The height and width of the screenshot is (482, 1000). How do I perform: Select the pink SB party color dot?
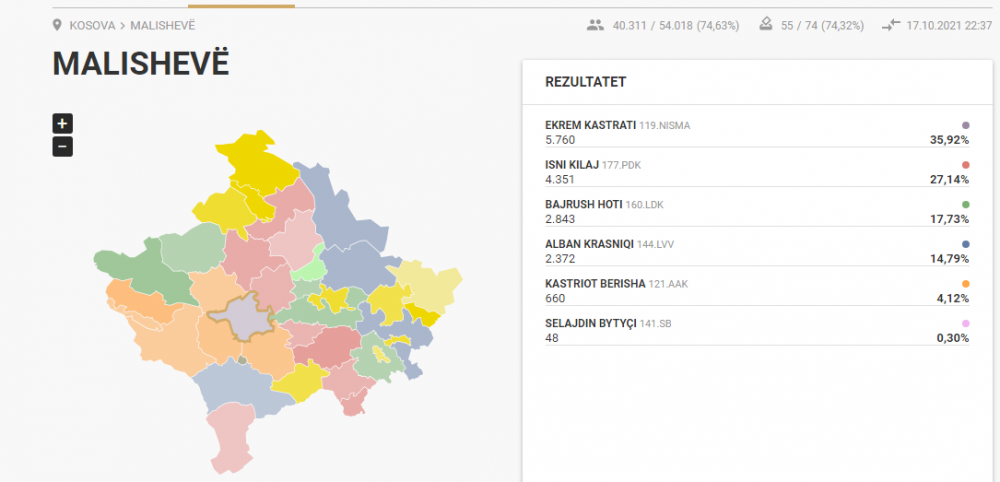click(x=965, y=323)
